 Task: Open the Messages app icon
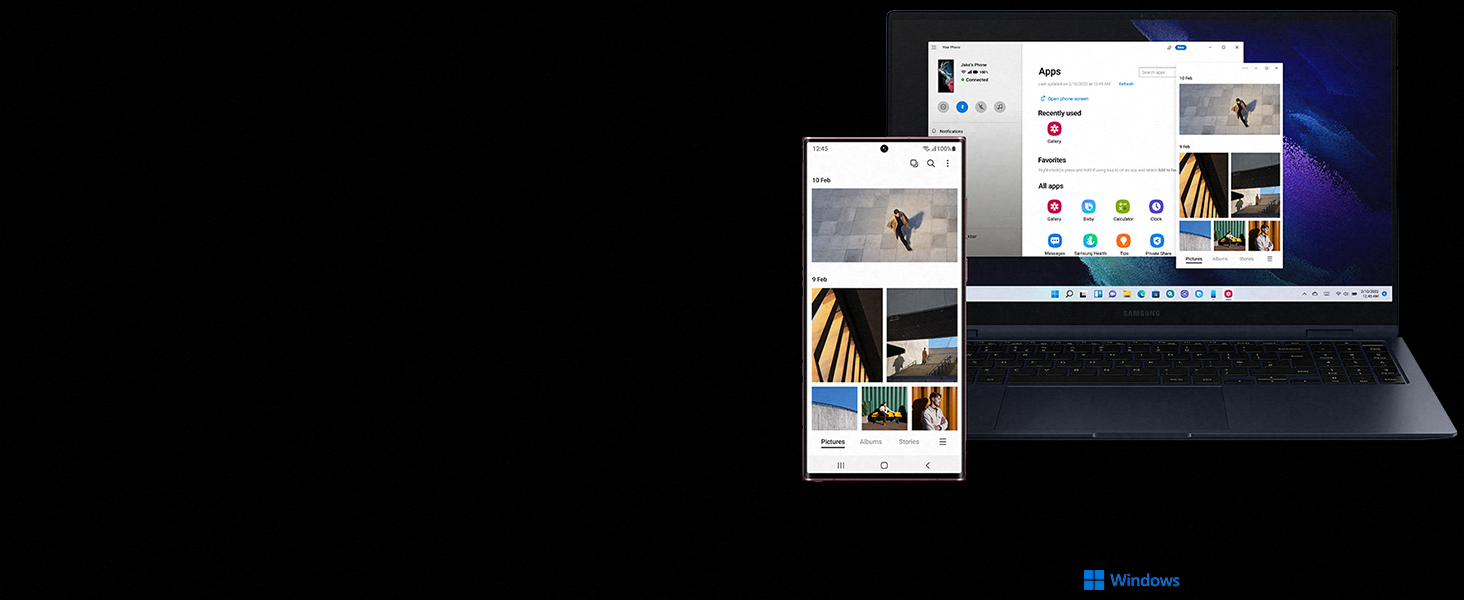[x=1054, y=241]
